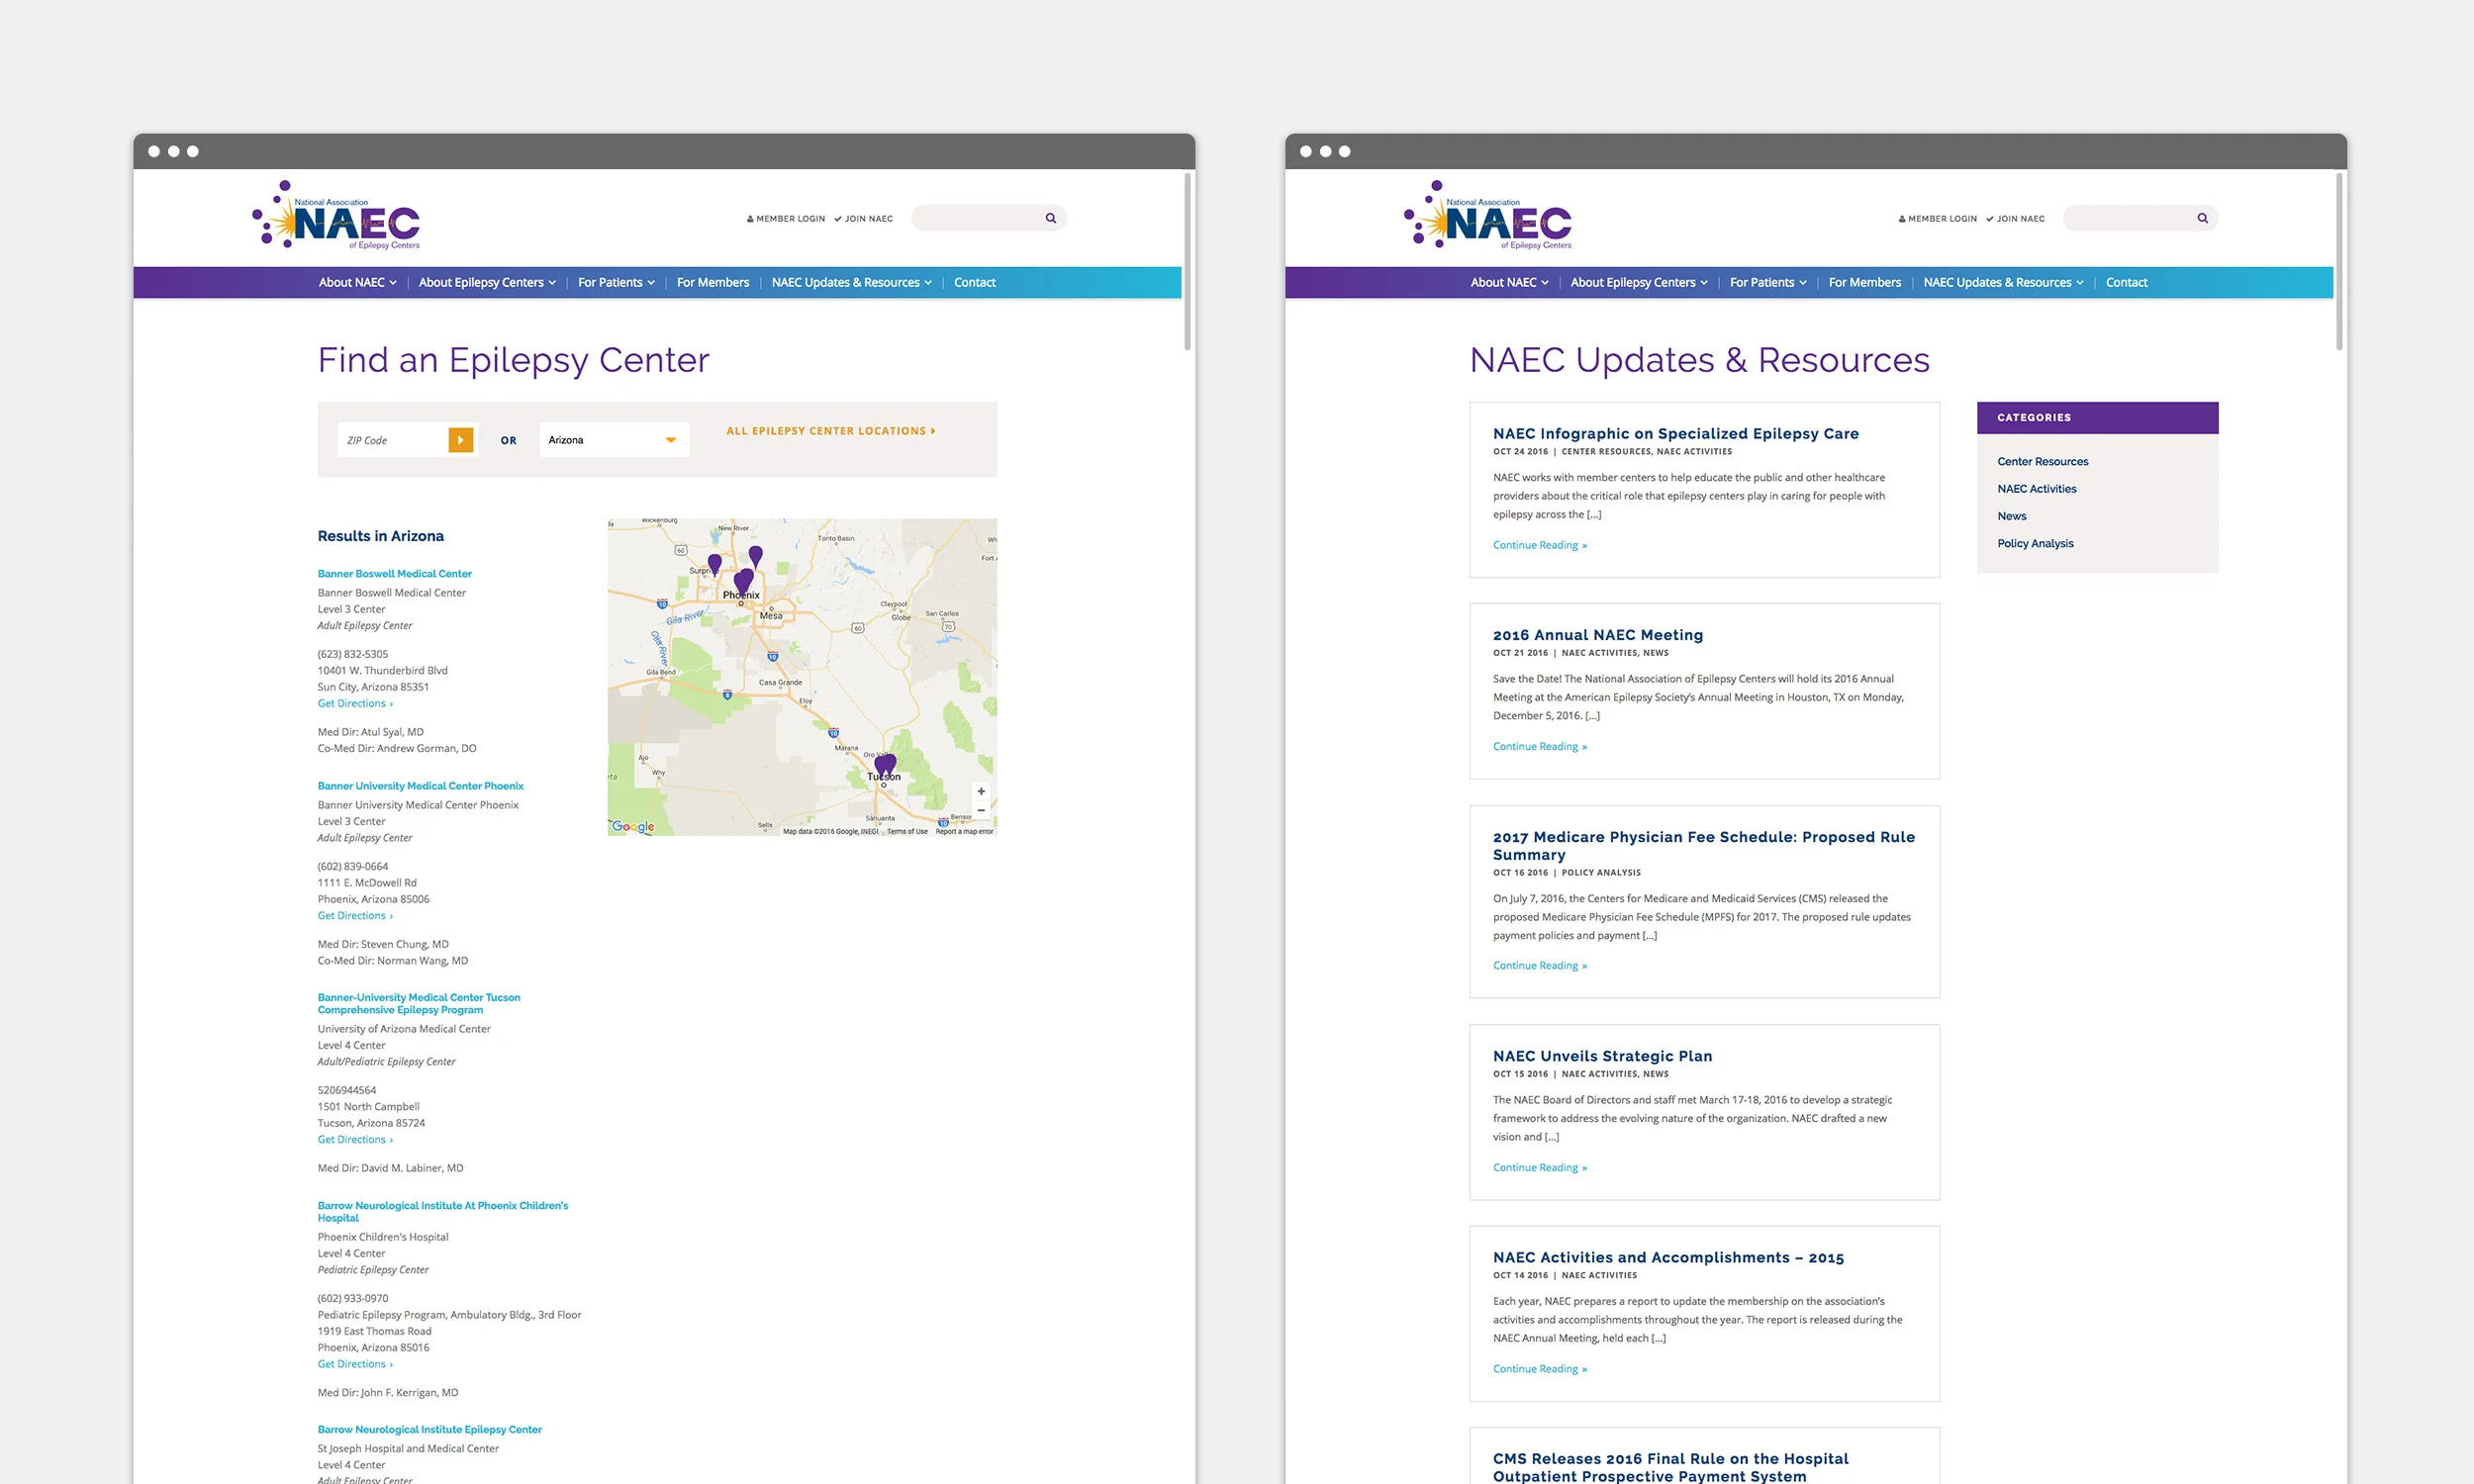
Task: Click Report a map error
Action: click(964, 831)
